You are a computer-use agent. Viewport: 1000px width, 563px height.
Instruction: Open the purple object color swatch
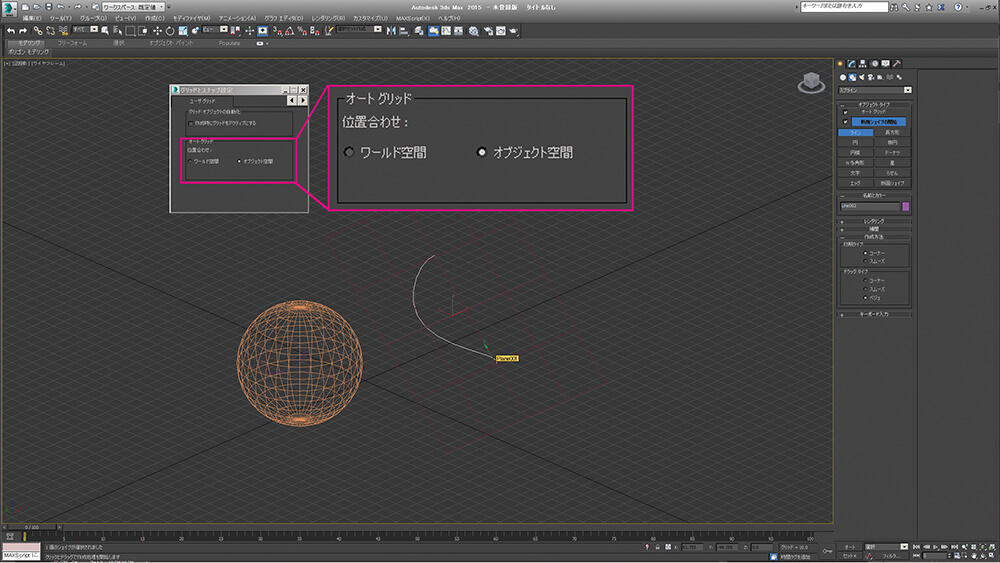tap(906, 207)
